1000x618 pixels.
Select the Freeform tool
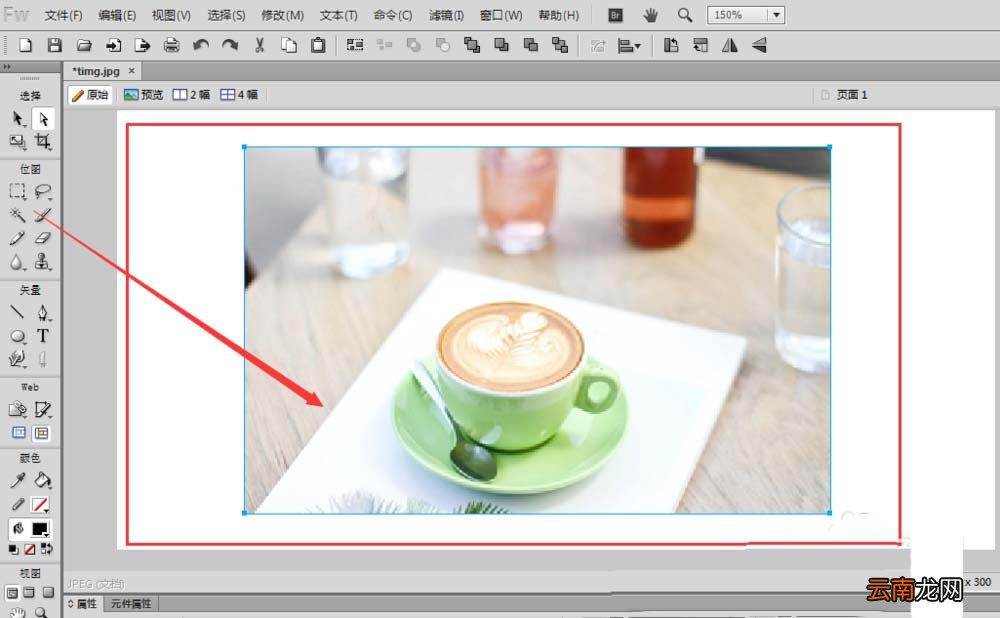[x=18, y=359]
